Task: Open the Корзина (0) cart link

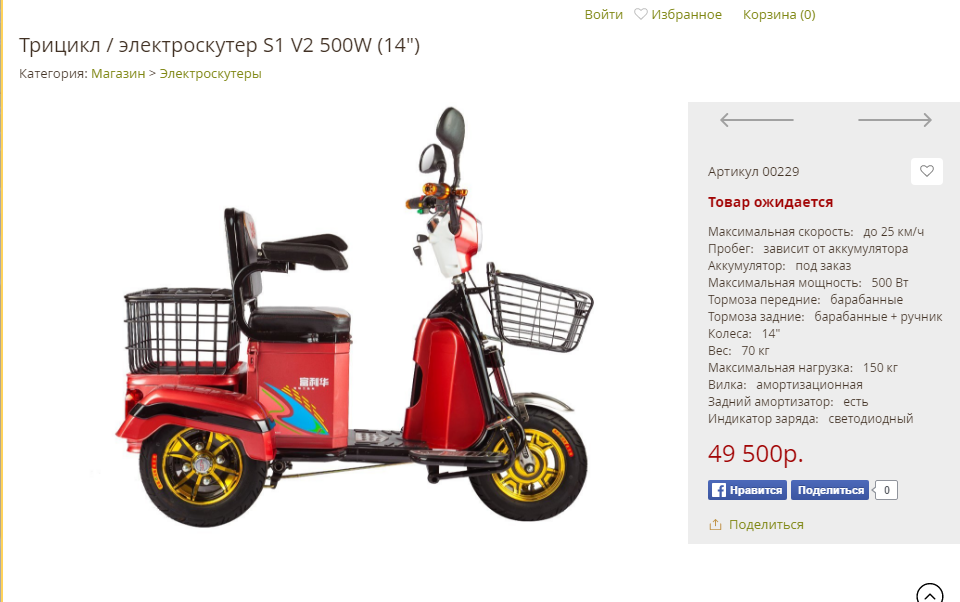Action: tap(779, 14)
